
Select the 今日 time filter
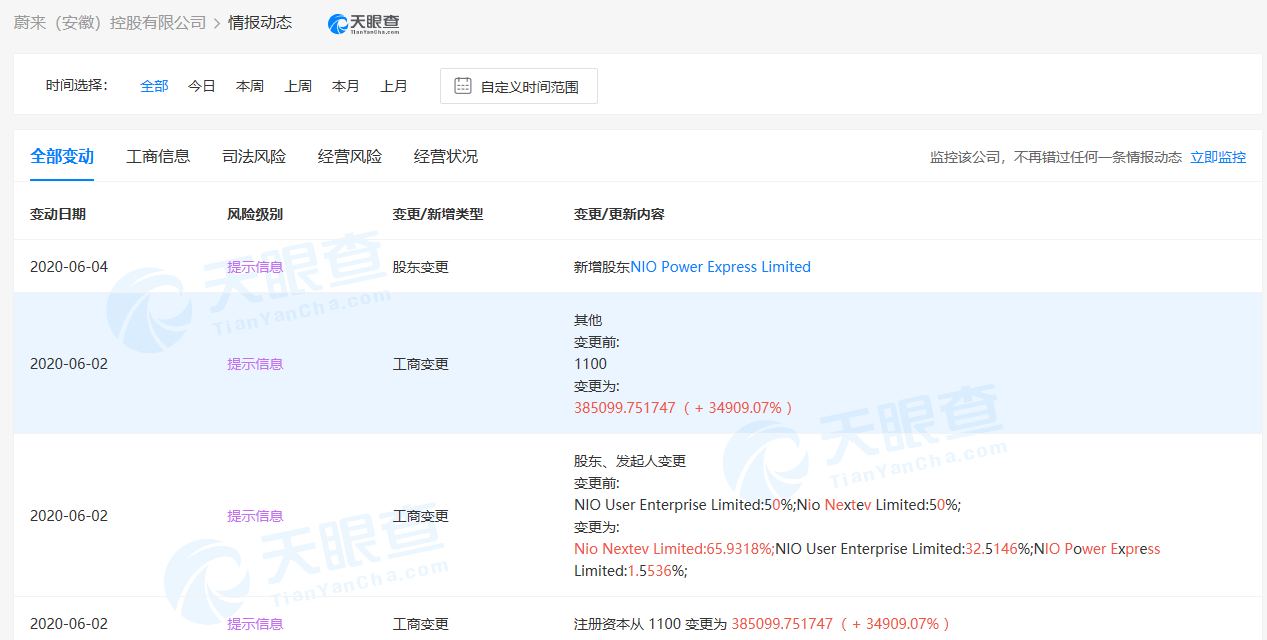point(202,86)
